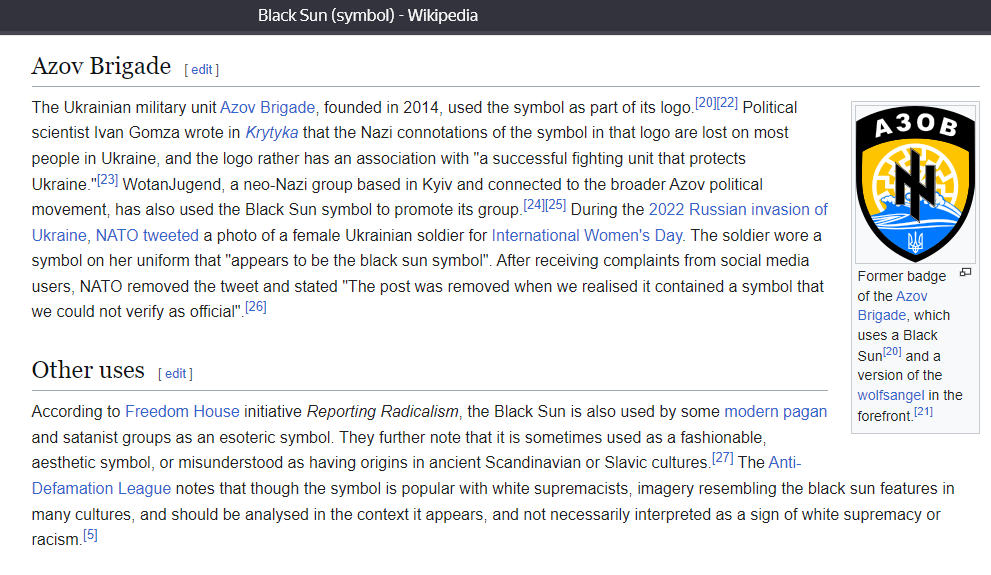Edit the Azov Brigade section
The width and height of the screenshot is (991, 575).
pyautogui.click(x=202, y=70)
